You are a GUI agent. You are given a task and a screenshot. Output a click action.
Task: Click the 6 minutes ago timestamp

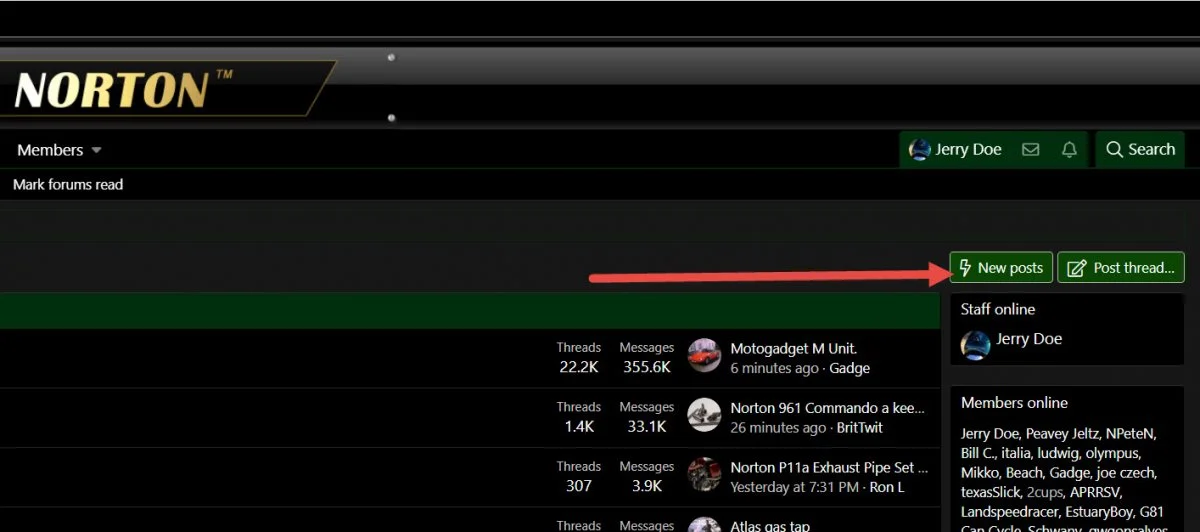coord(774,368)
